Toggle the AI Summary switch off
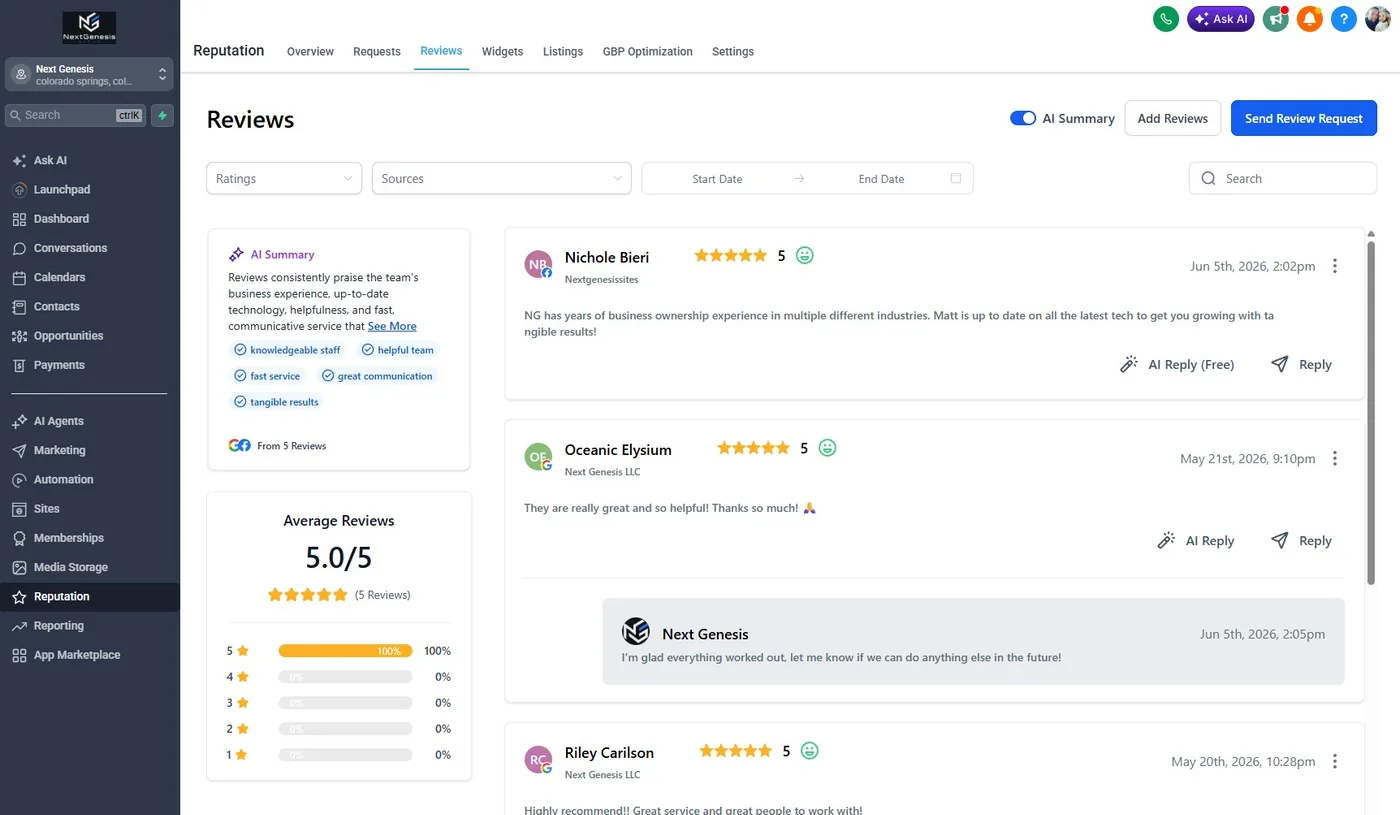This screenshot has height=815, width=1400. (x=1023, y=118)
